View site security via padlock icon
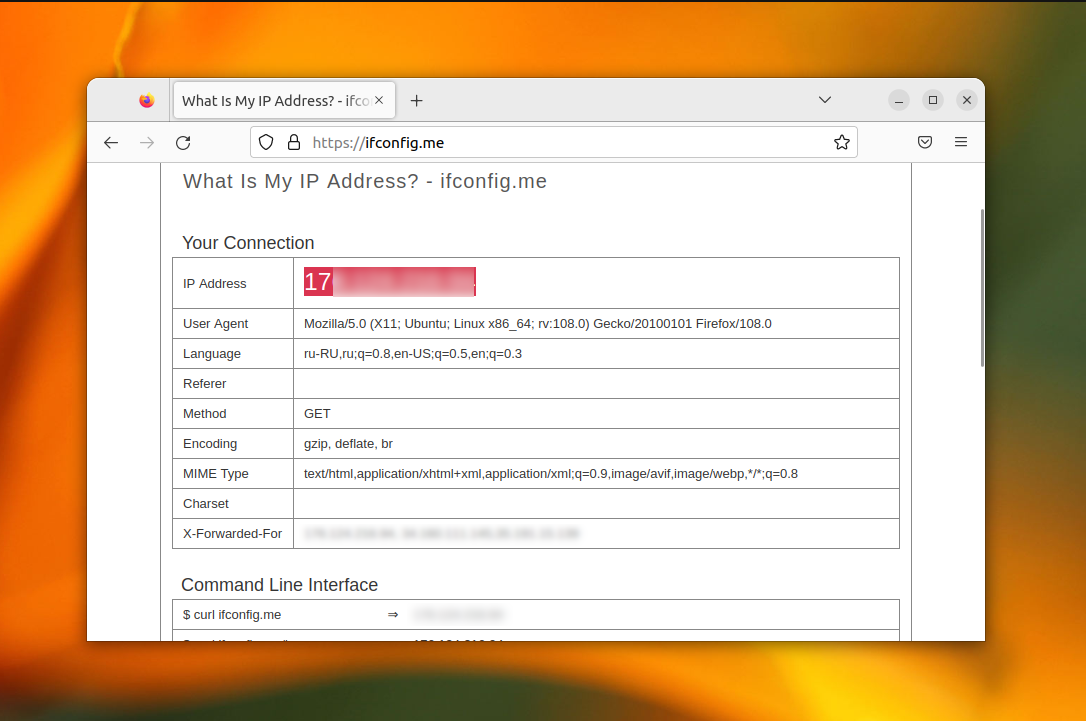Image resolution: width=1086 pixels, height=721 pixels. (x=294, y=143)
